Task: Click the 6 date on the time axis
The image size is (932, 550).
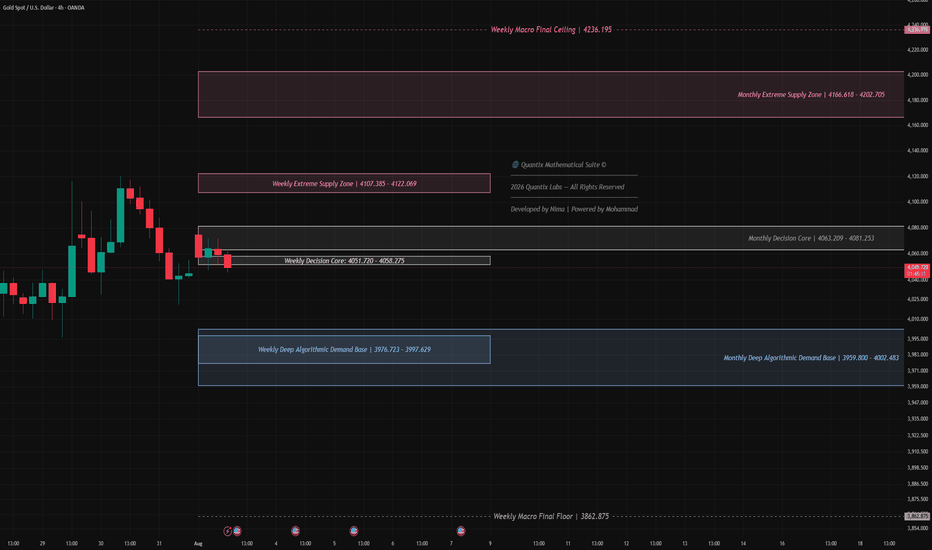Action: (x=392, y=543)
